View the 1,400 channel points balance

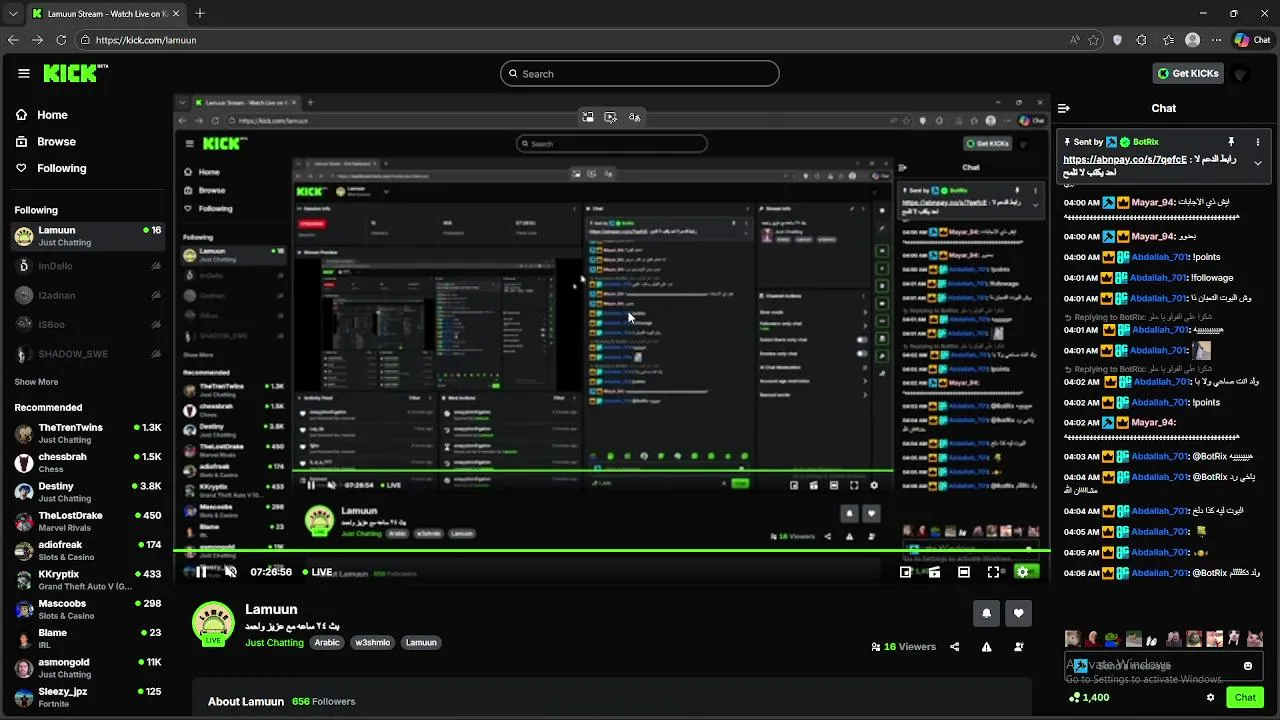coord(1089,698)
